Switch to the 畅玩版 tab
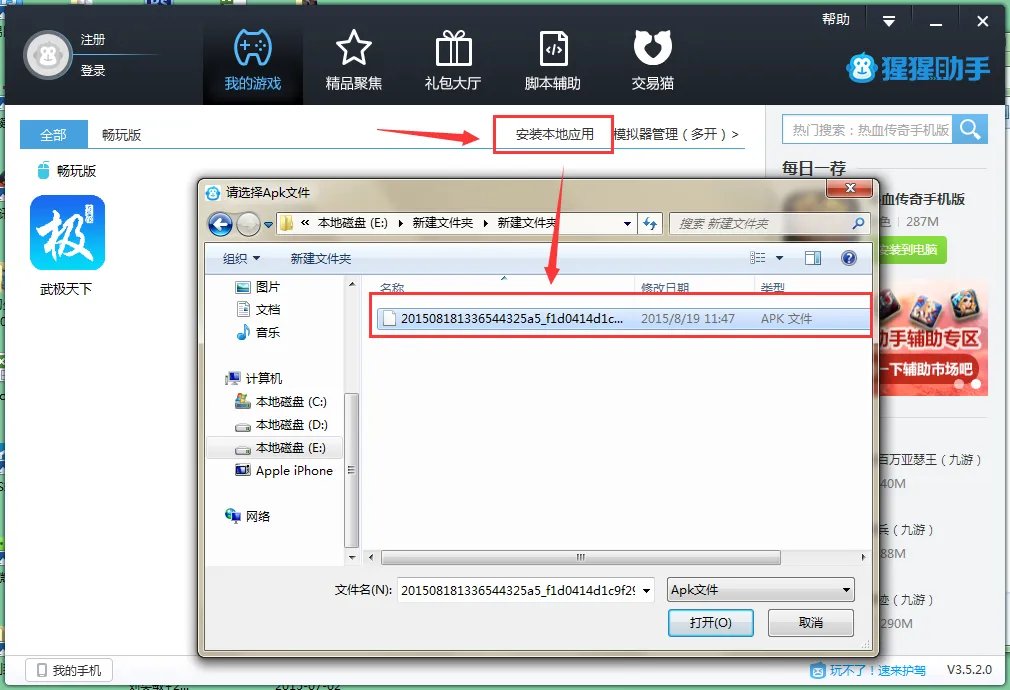 [x=121, y=135]
